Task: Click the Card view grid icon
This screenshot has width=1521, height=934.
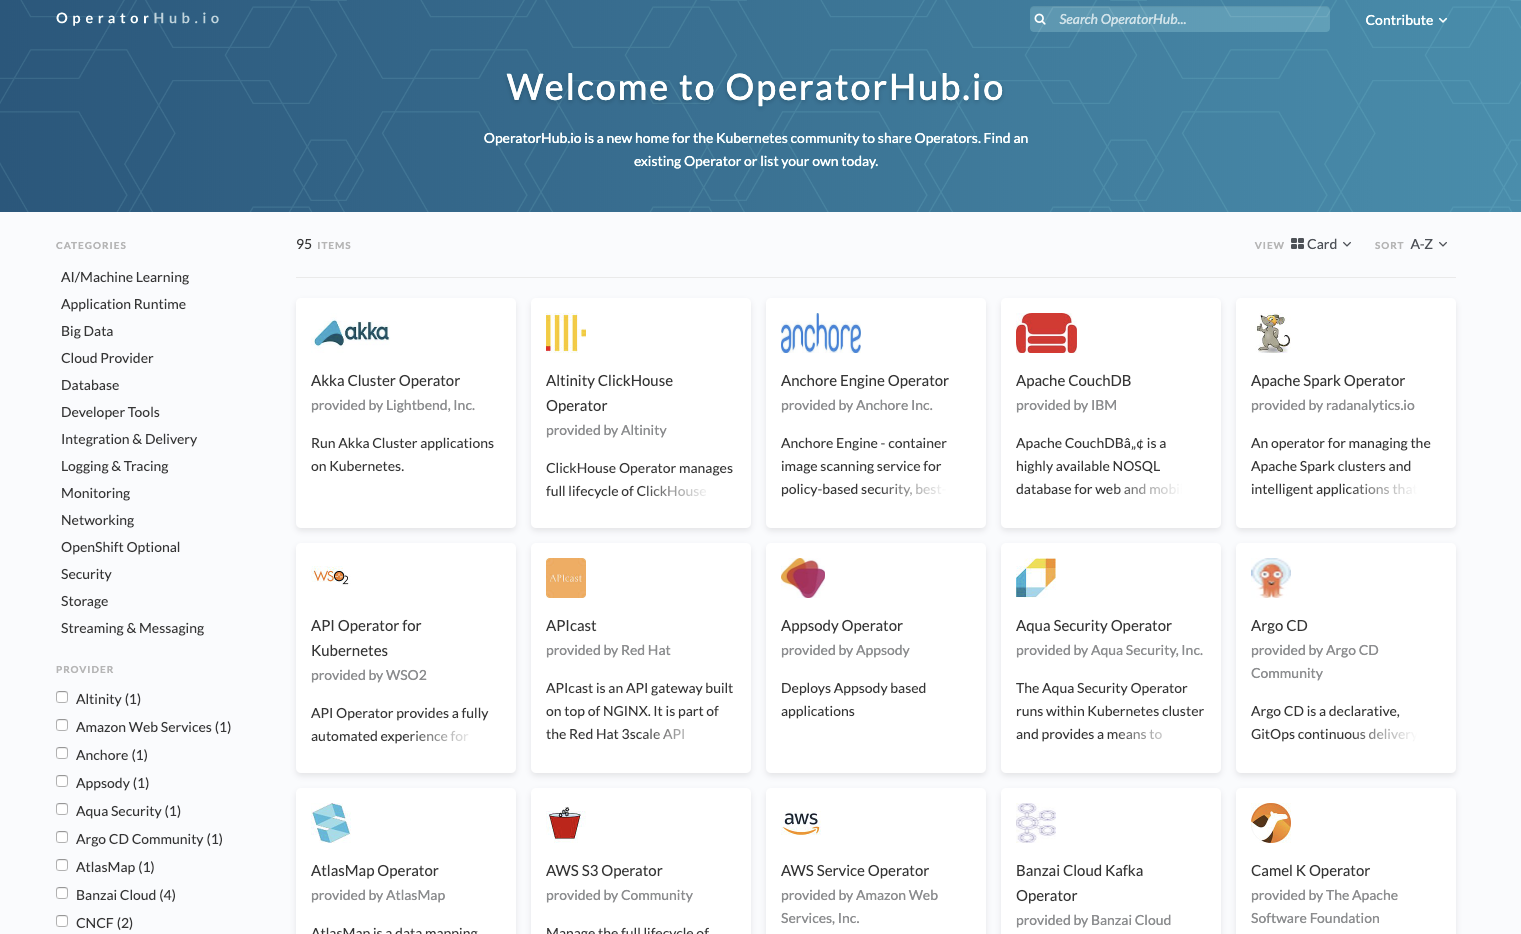Action: [x=1297, y=243]
